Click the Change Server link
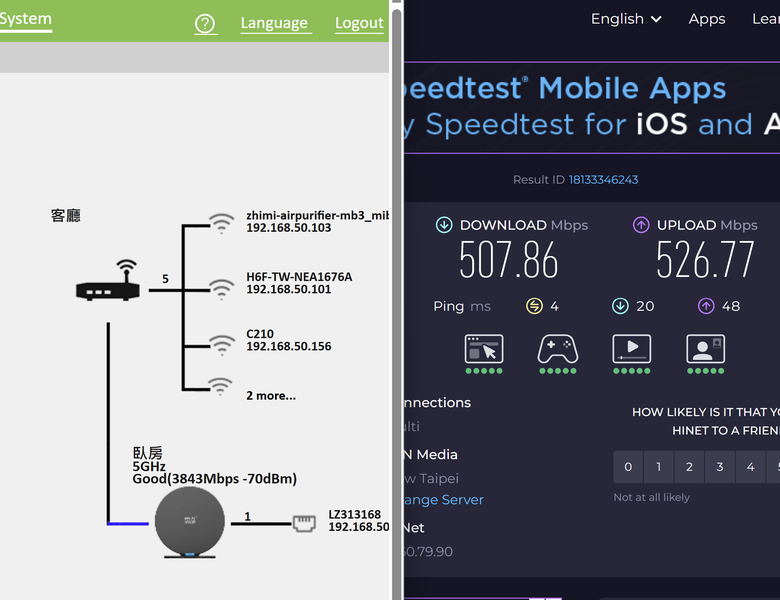 (x=444, y=500)
